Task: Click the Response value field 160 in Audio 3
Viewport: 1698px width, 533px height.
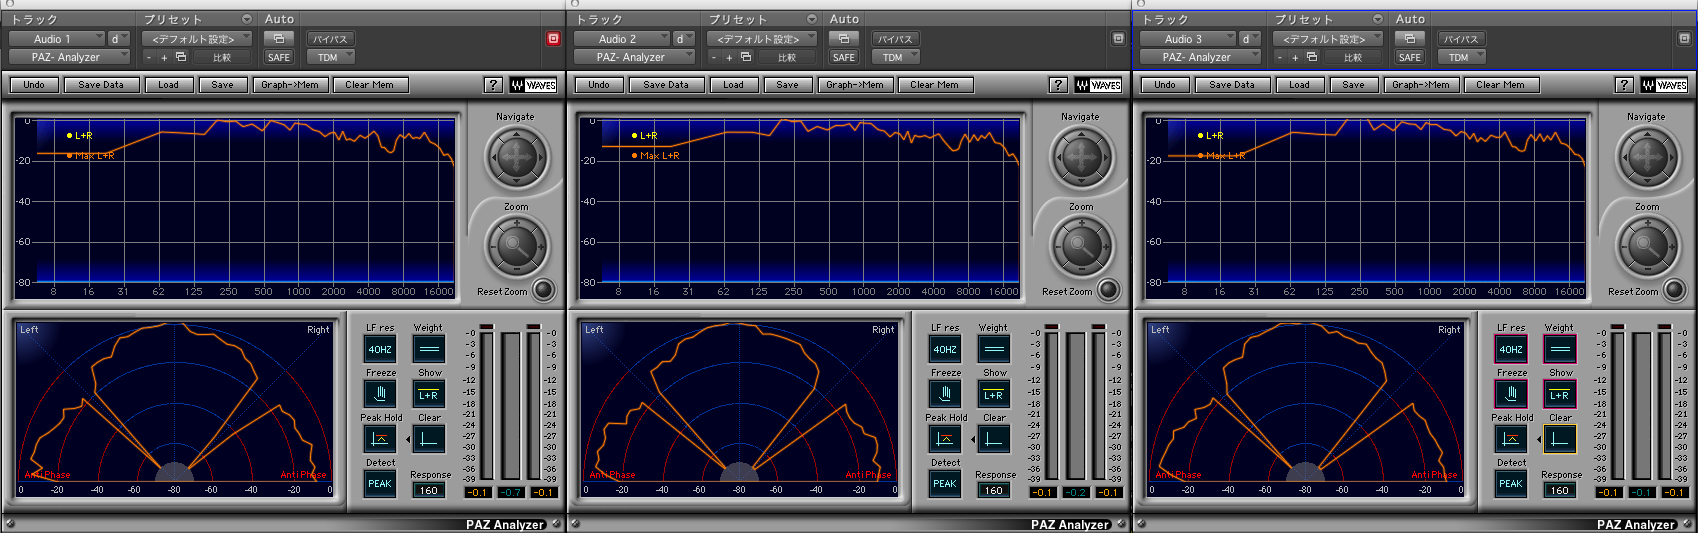Action: 1560,490
